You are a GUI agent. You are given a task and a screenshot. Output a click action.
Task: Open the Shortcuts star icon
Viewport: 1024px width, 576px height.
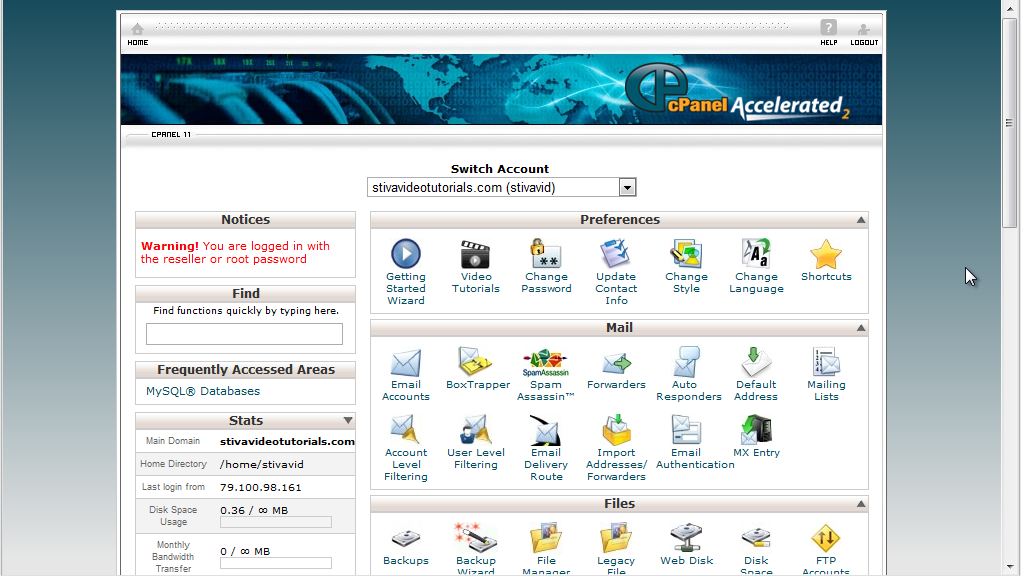point(825,254)
